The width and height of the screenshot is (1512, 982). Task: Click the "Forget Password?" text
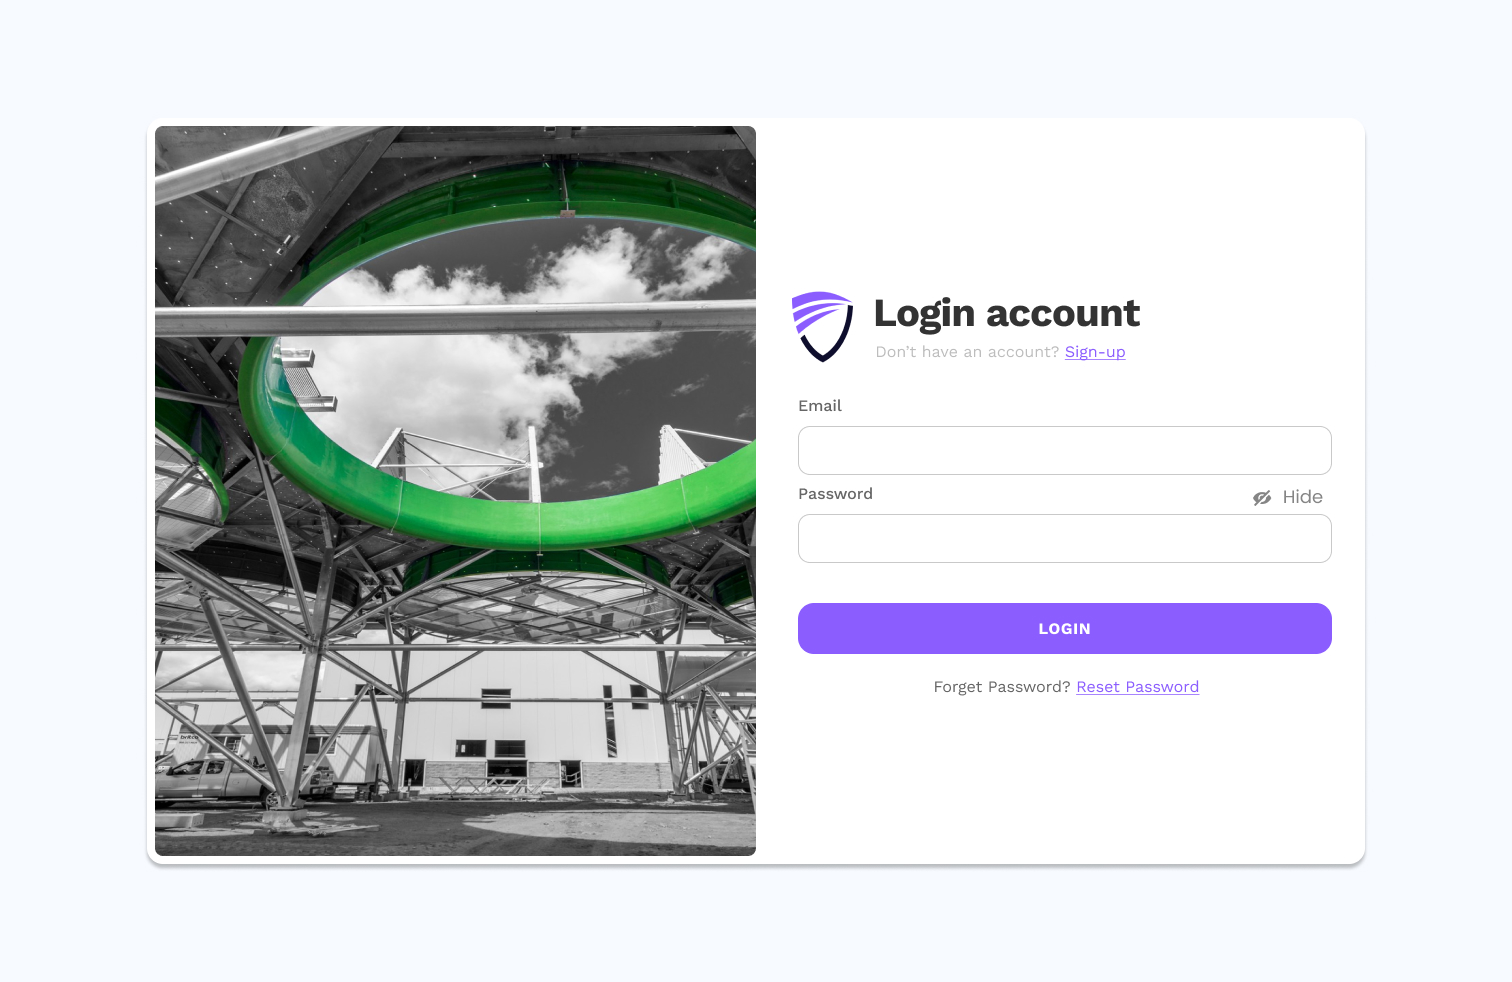click(1002, 687)
